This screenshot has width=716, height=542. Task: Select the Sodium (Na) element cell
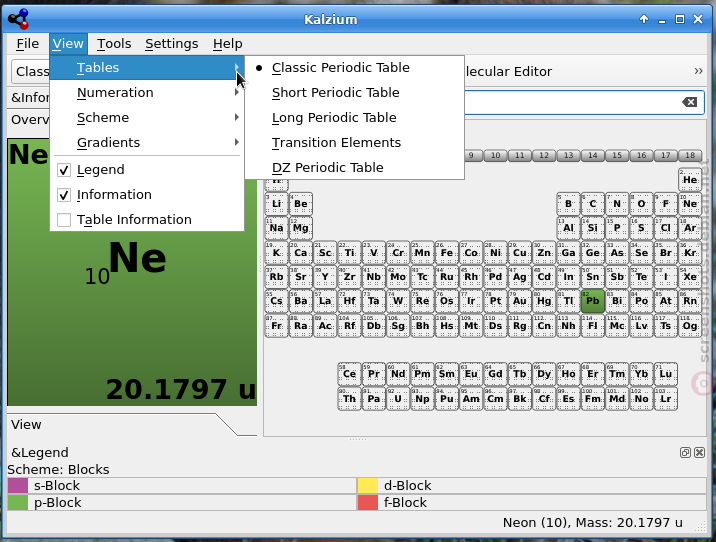[276, 228]
